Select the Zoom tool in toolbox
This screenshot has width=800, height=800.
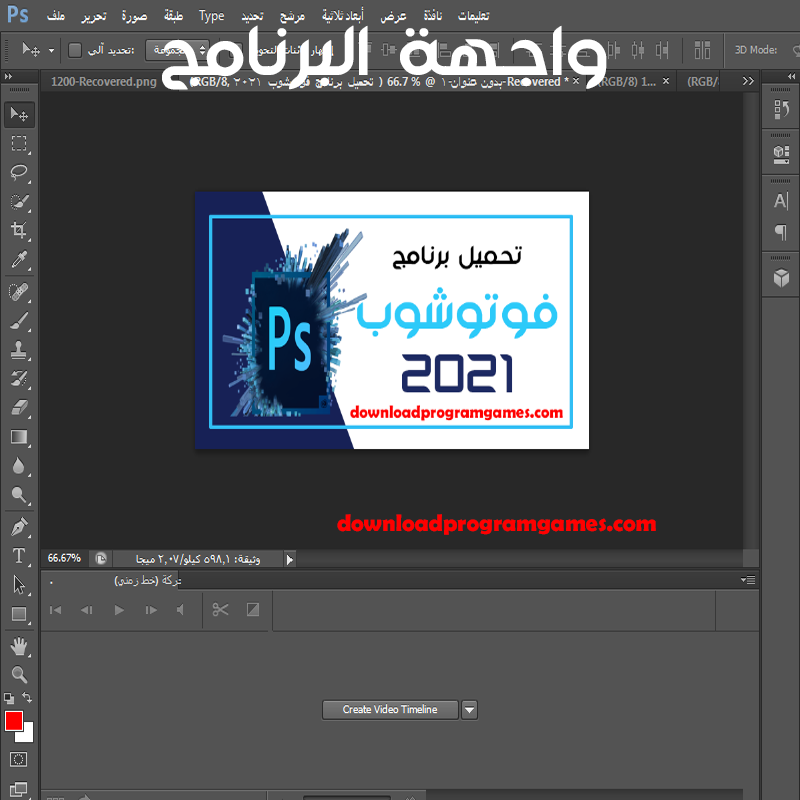tap(19, 675)
